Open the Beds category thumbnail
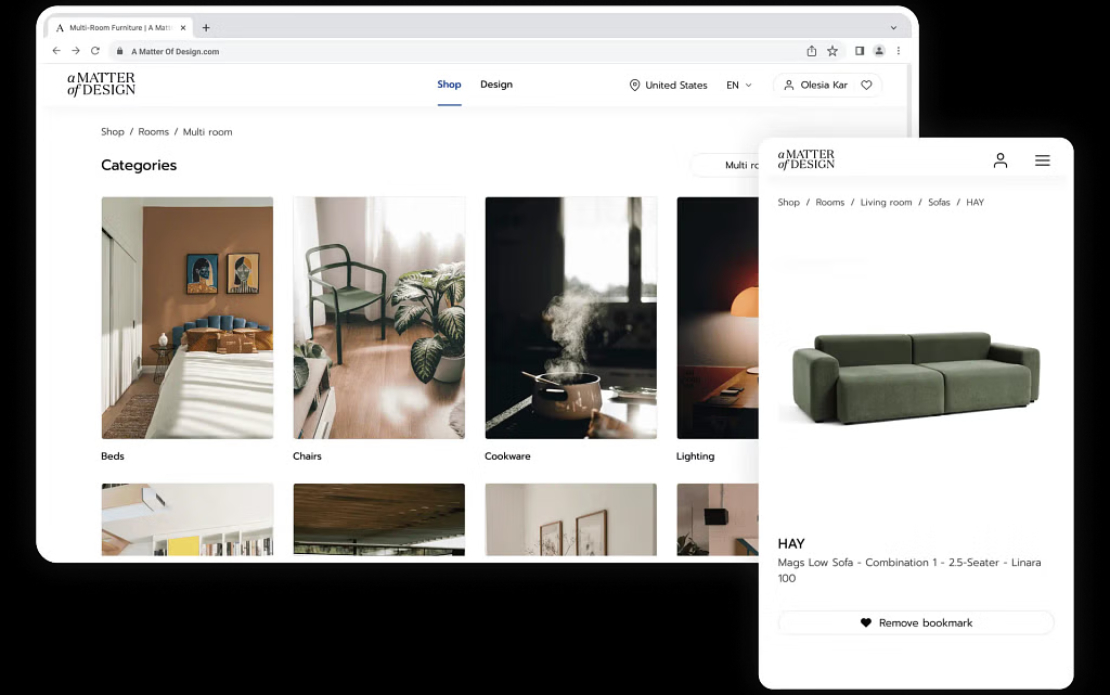The image size is (1110, 695). [x=187, y=318]
